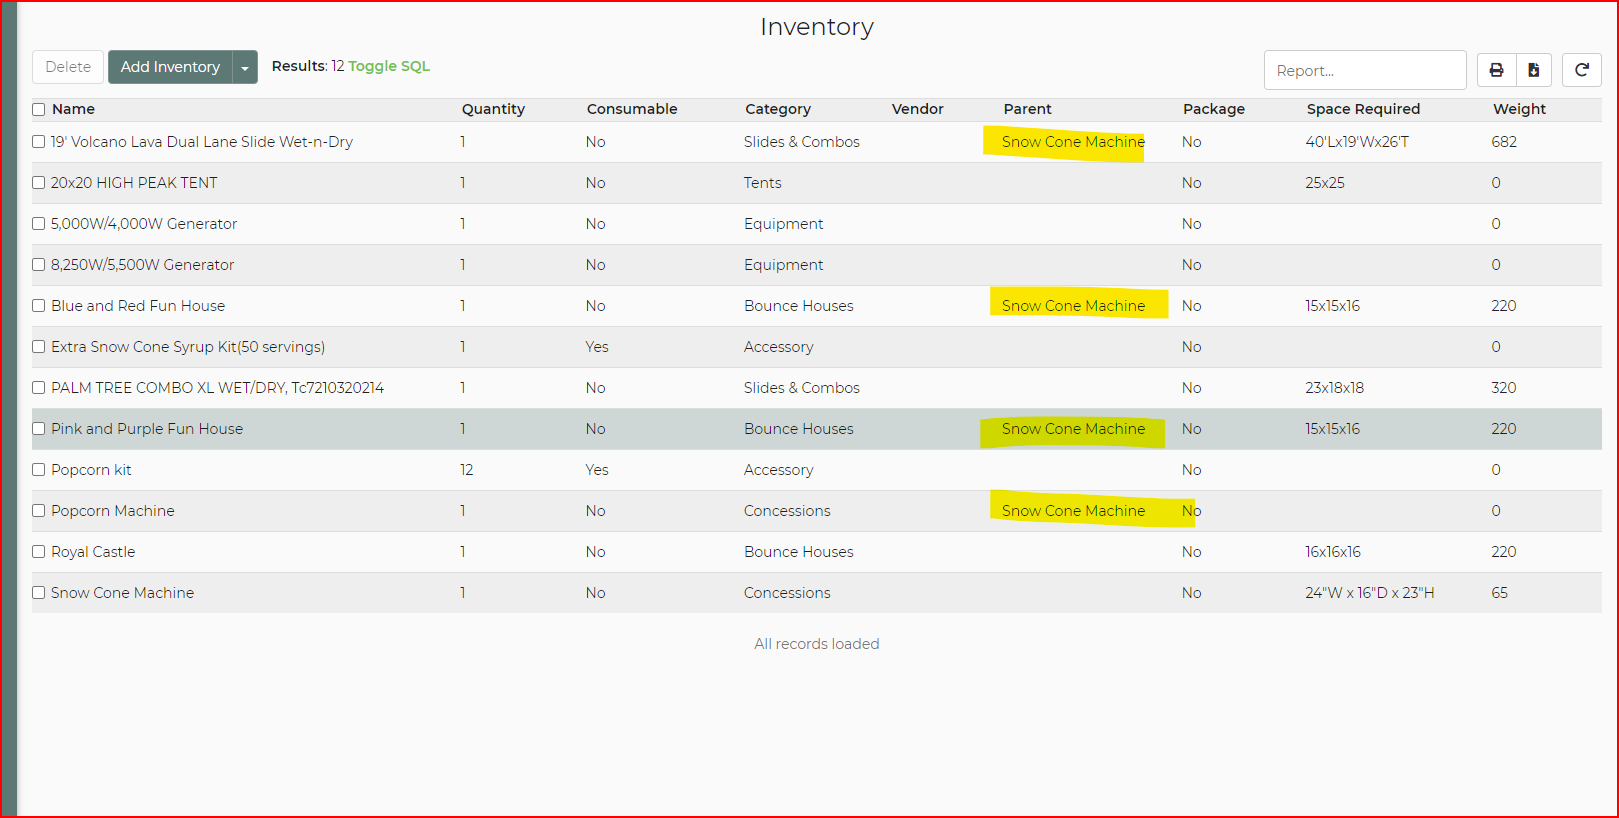Toggle the select-all checkbox in header
Screen dimensions: 1619x818
[x=39, y=110]
